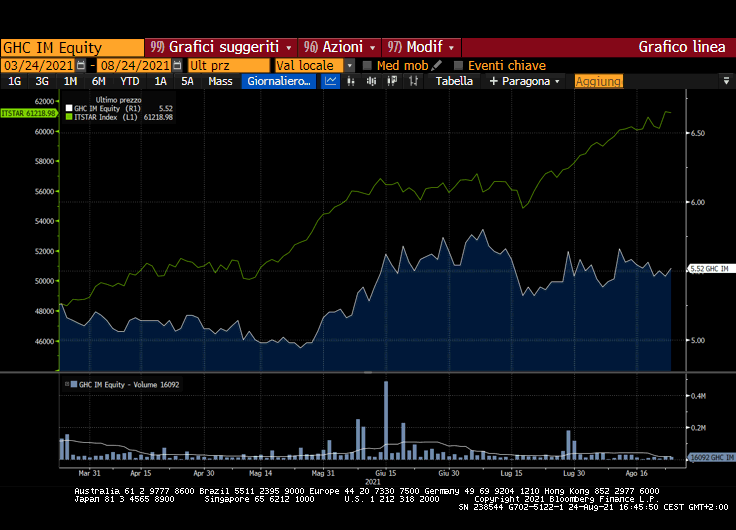736x530 pixels.
Task: Open the start date calendar picker
Action: pyautogui.click(x=81, y=65)
